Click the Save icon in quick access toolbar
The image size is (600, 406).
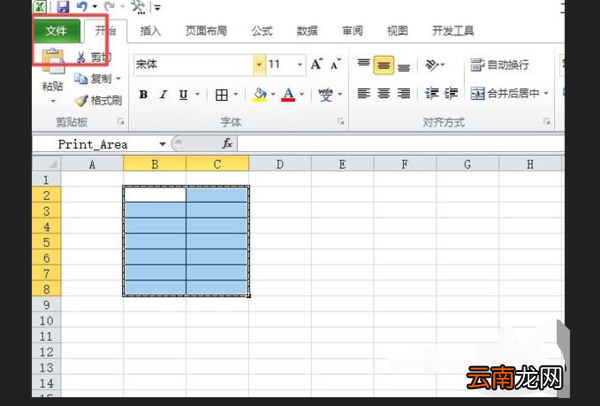coord(63,7)
